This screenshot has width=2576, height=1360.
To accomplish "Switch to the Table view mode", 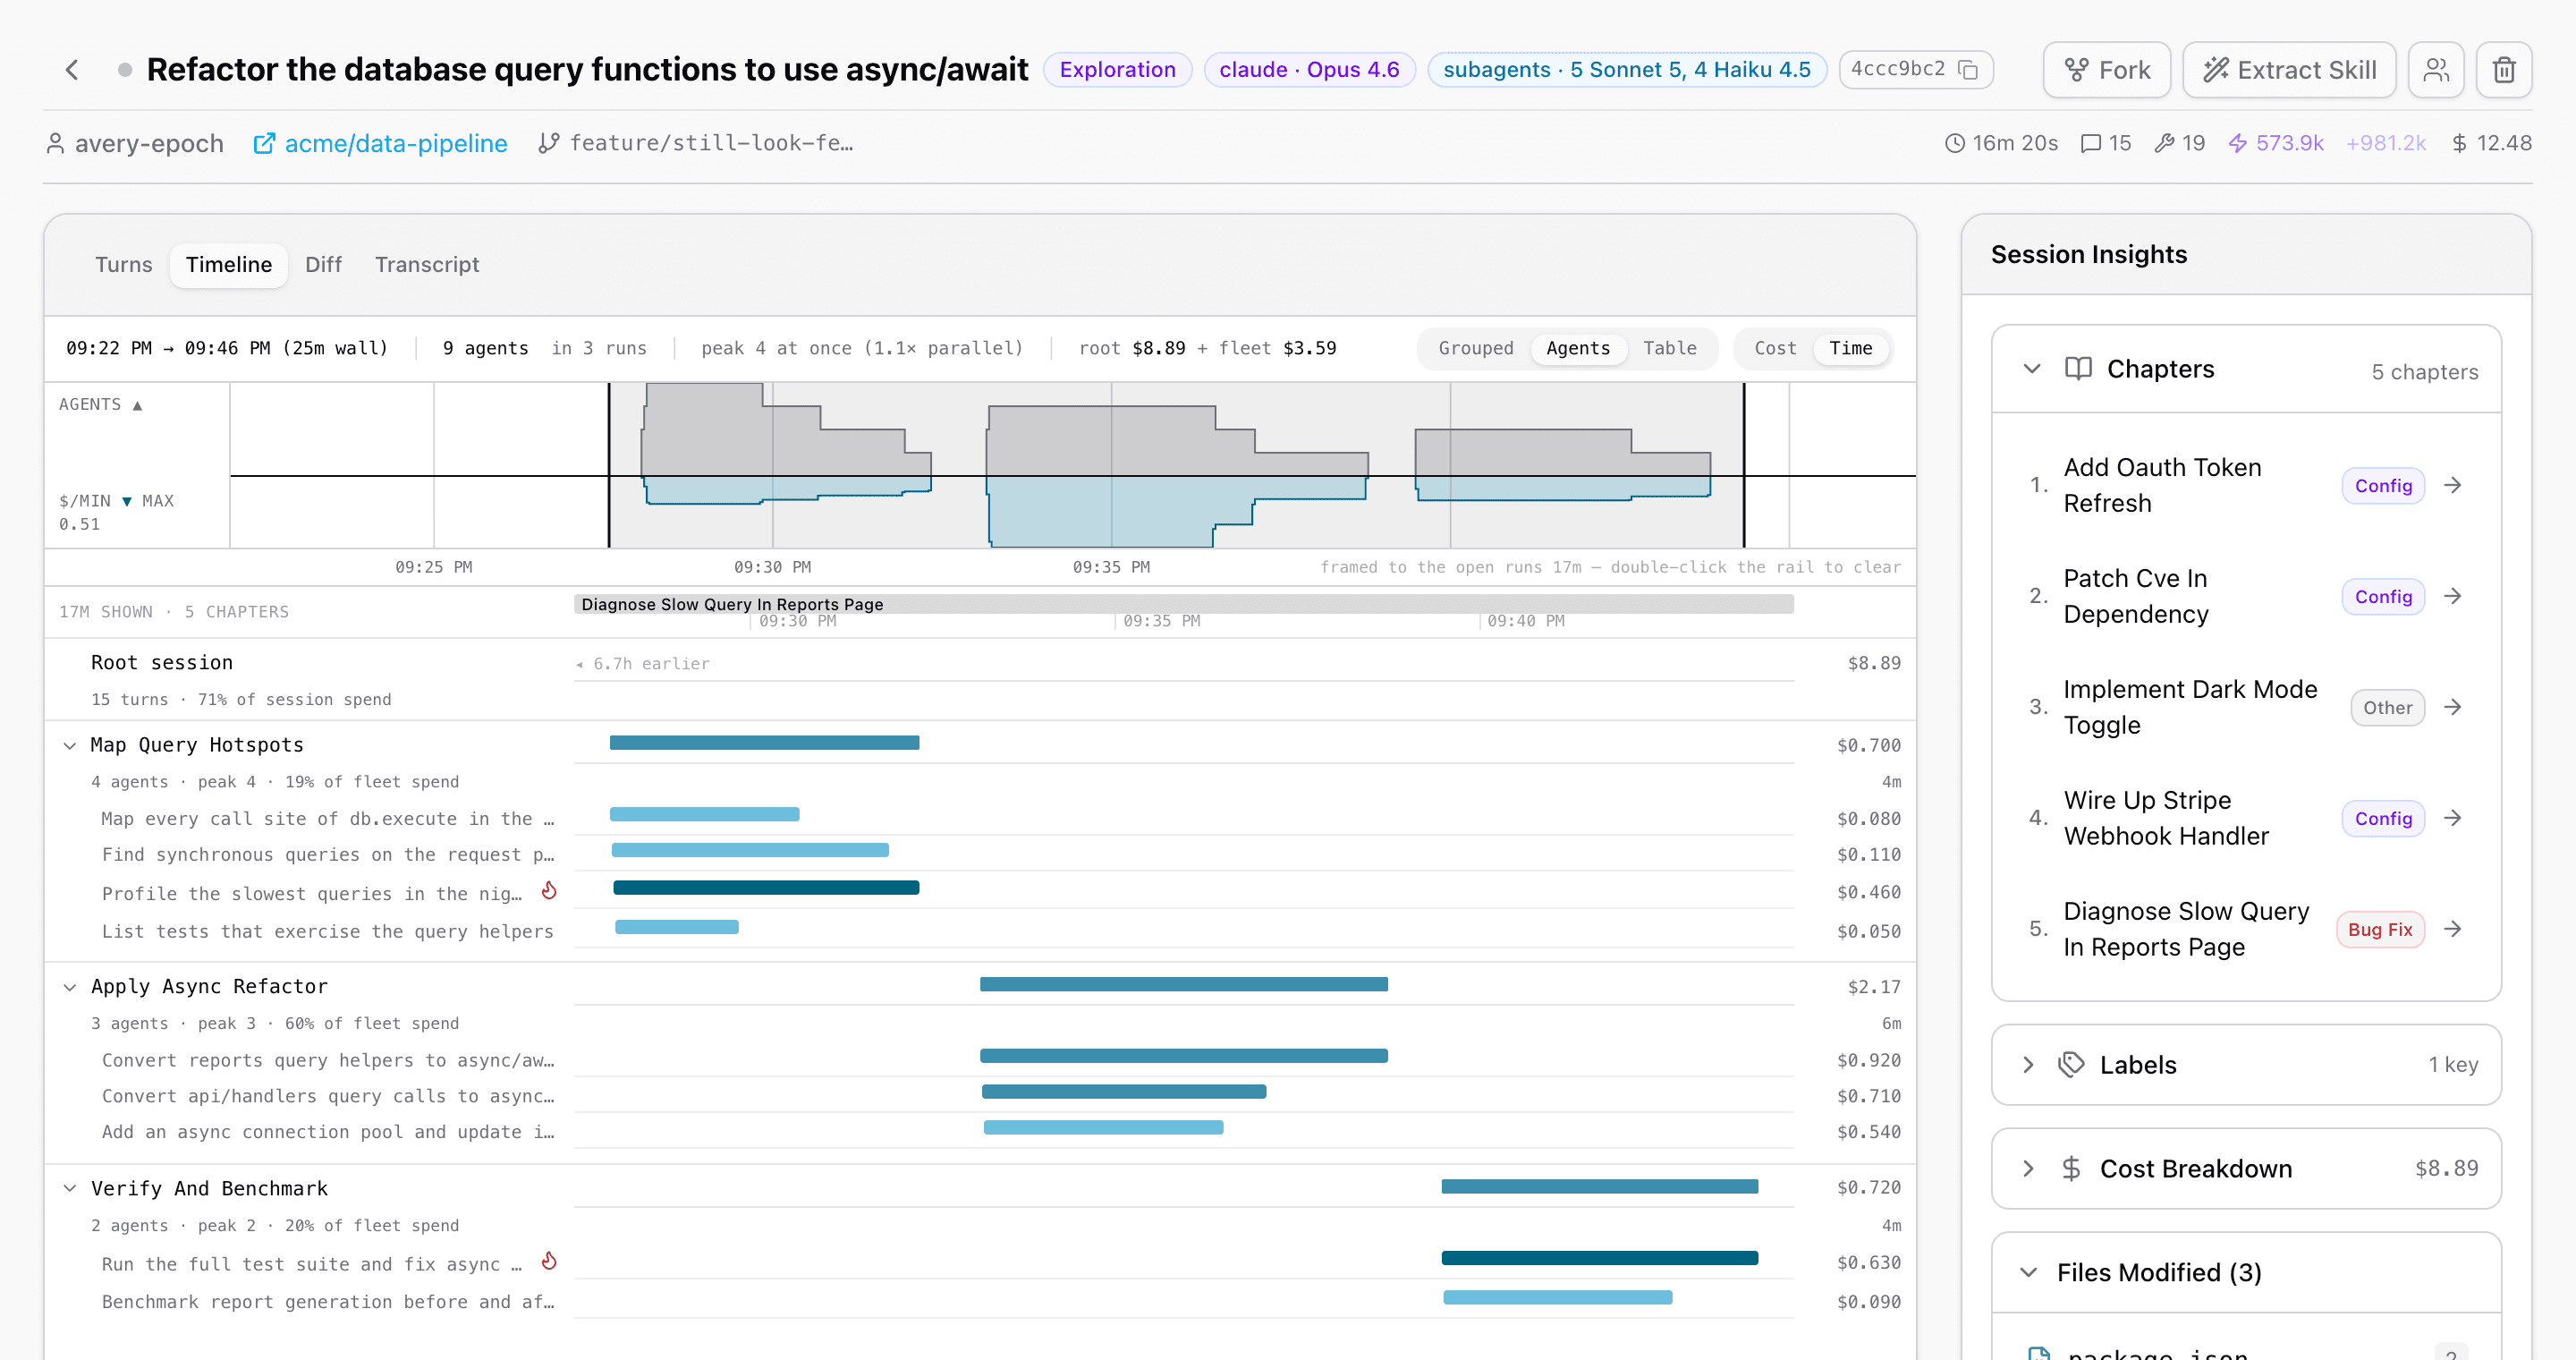I will 1669,349.
